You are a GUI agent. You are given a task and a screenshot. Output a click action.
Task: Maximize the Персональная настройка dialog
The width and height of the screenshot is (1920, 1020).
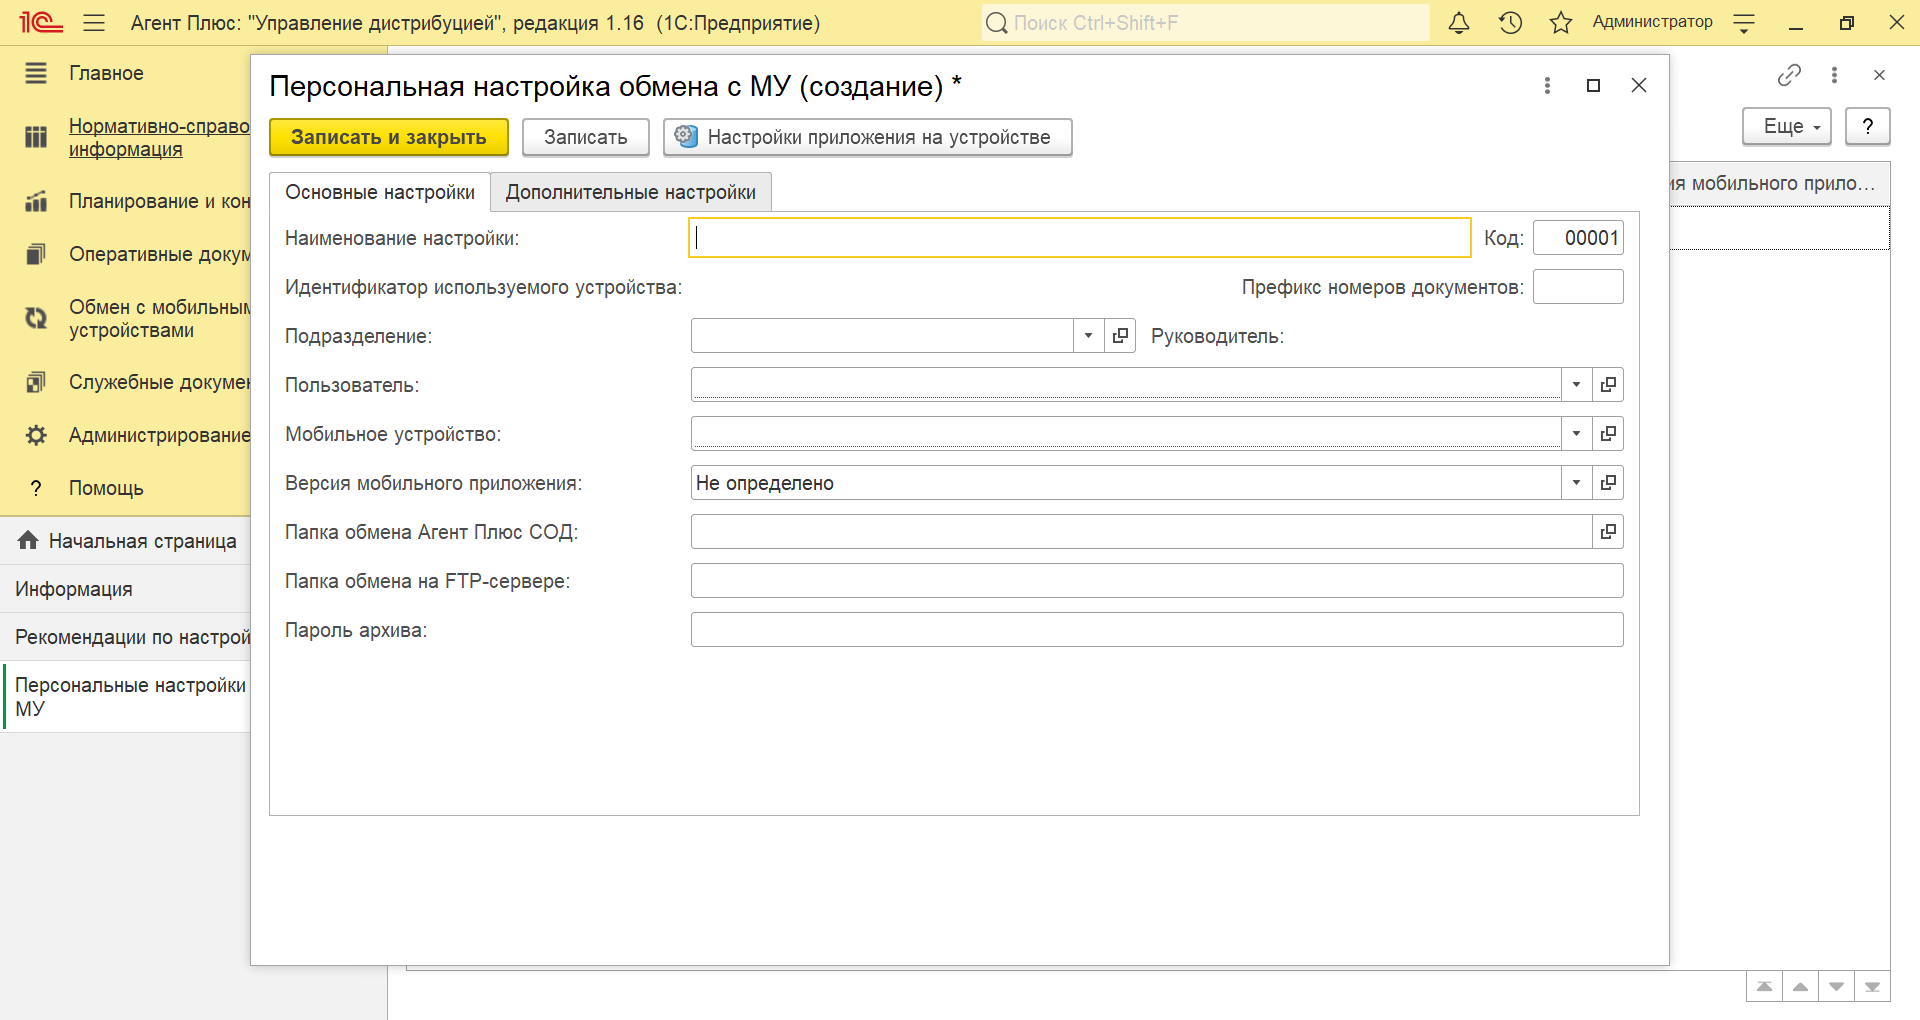click(1594, 86)
